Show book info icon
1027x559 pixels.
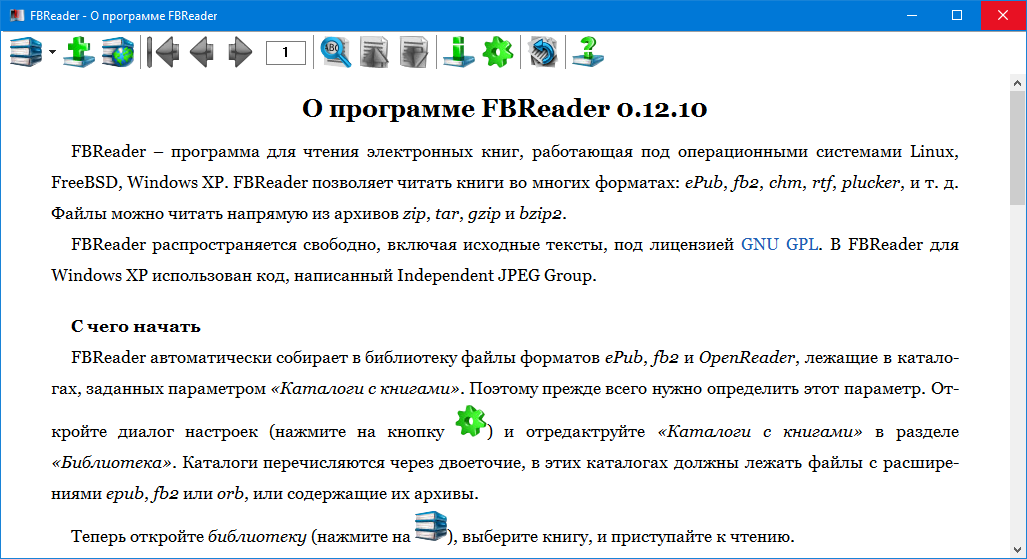tap(458, 52)
